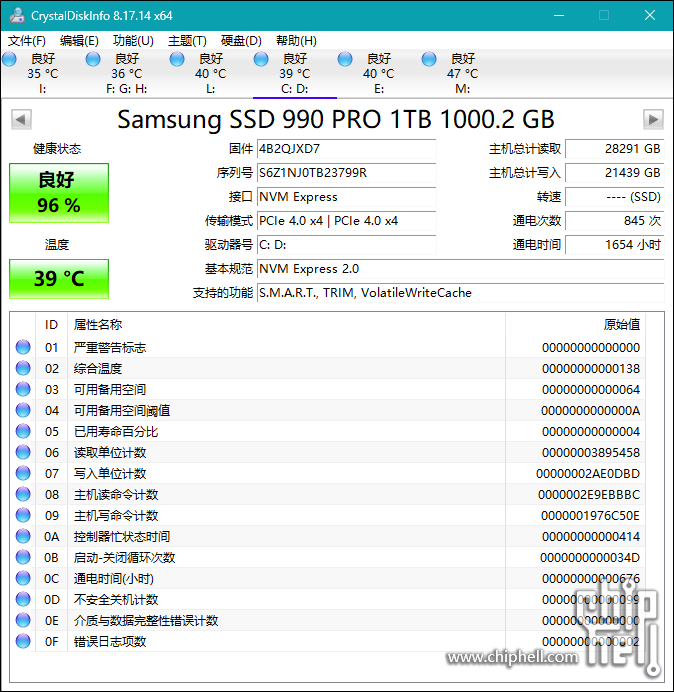Go to previous disk with left arrow
Viewport: 674px width, 692px height.
pyautogui.click(x=21, y=119)
